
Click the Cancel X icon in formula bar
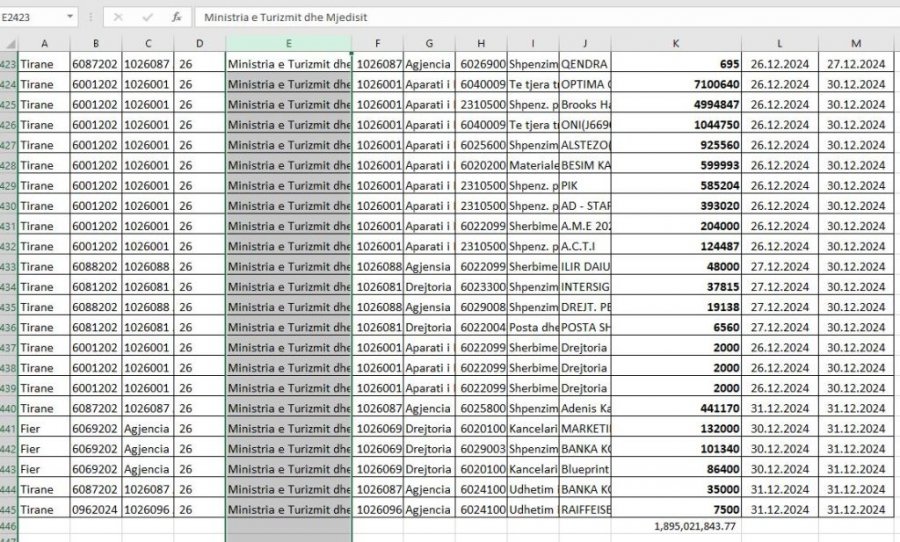pos(118,18)
